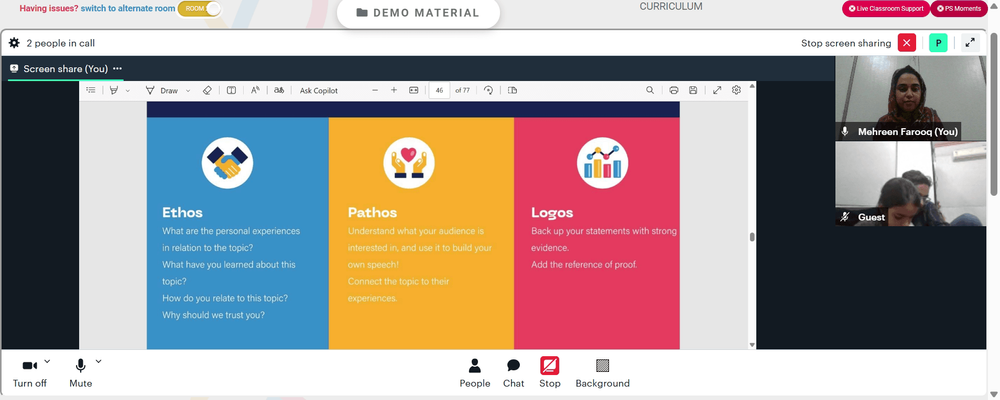
Task: Open the Curriculum tab
Action: click(671, 6)
